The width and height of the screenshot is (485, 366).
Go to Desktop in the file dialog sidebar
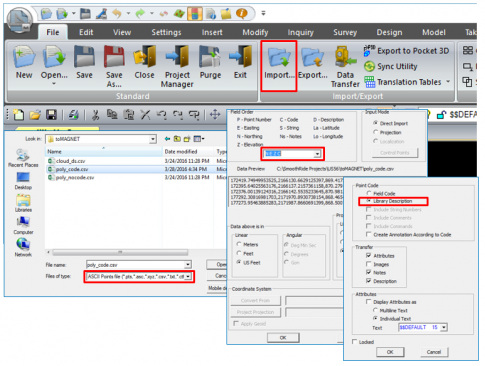[23, 181]
